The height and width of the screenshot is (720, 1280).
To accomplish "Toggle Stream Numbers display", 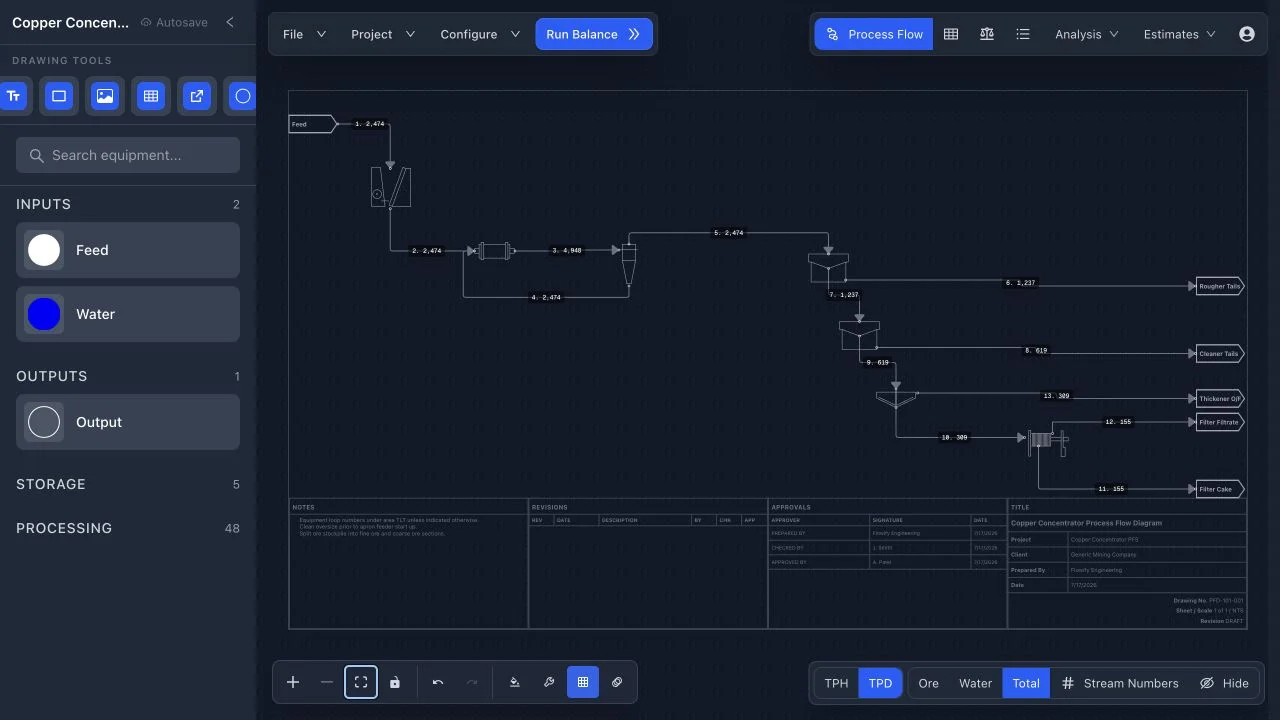I will point(1120,683).
